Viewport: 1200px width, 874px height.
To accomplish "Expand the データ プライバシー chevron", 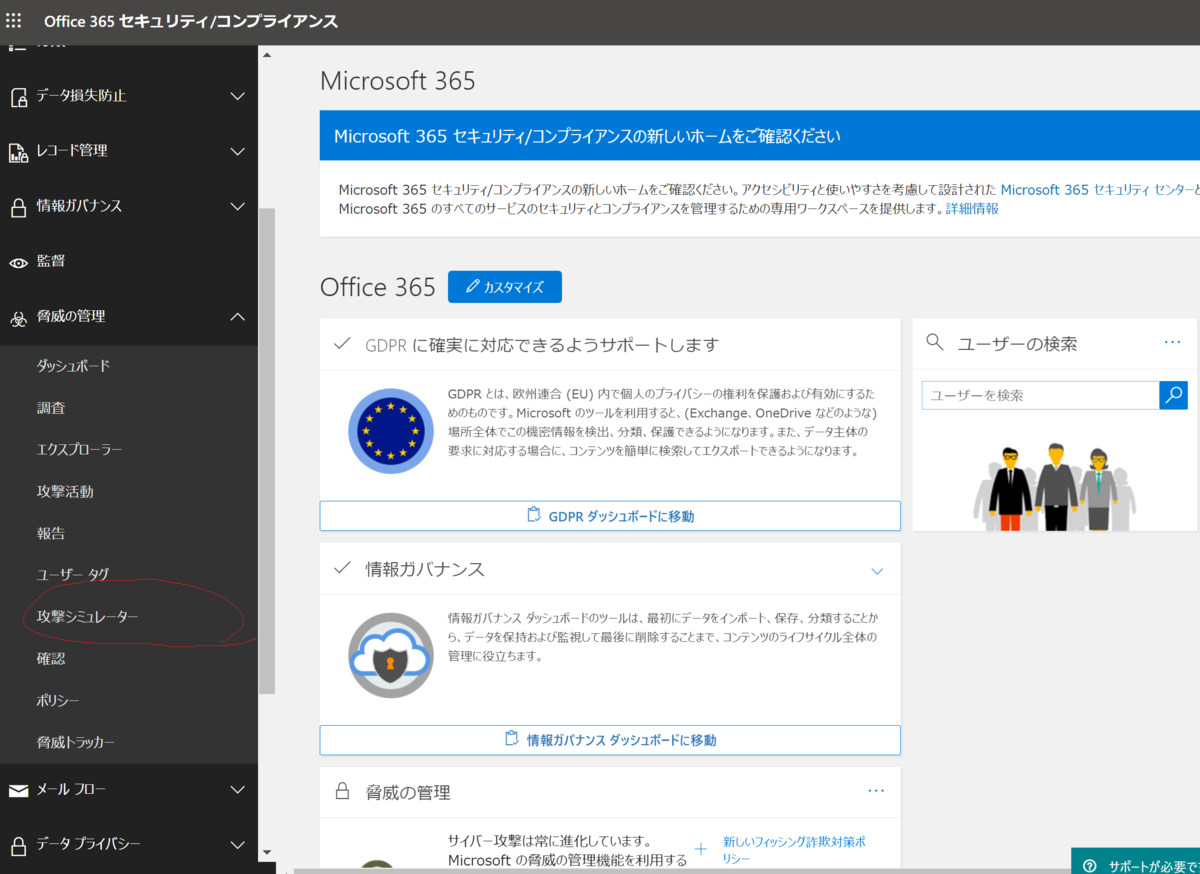I will point(237,844).
